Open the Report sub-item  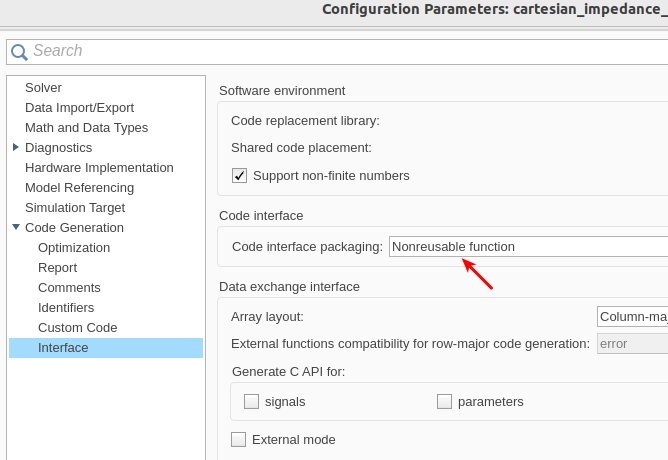coord(57,268)
